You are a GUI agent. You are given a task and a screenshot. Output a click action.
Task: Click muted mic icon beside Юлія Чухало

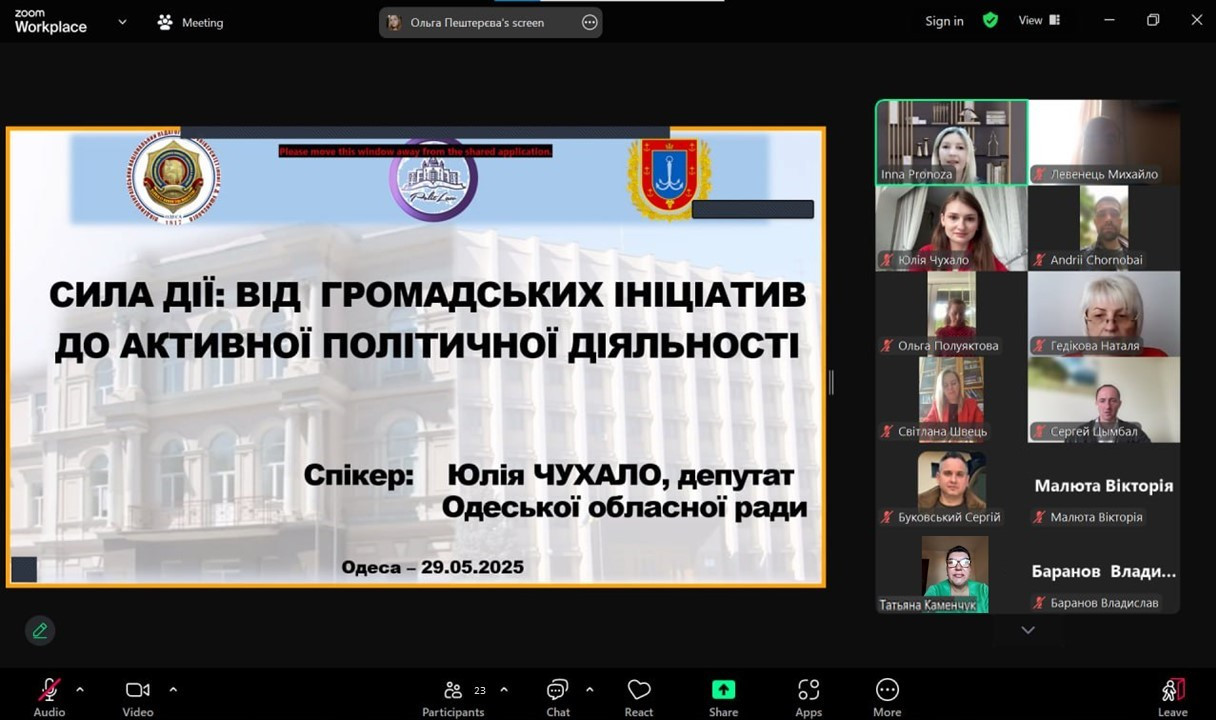(887, 260)
